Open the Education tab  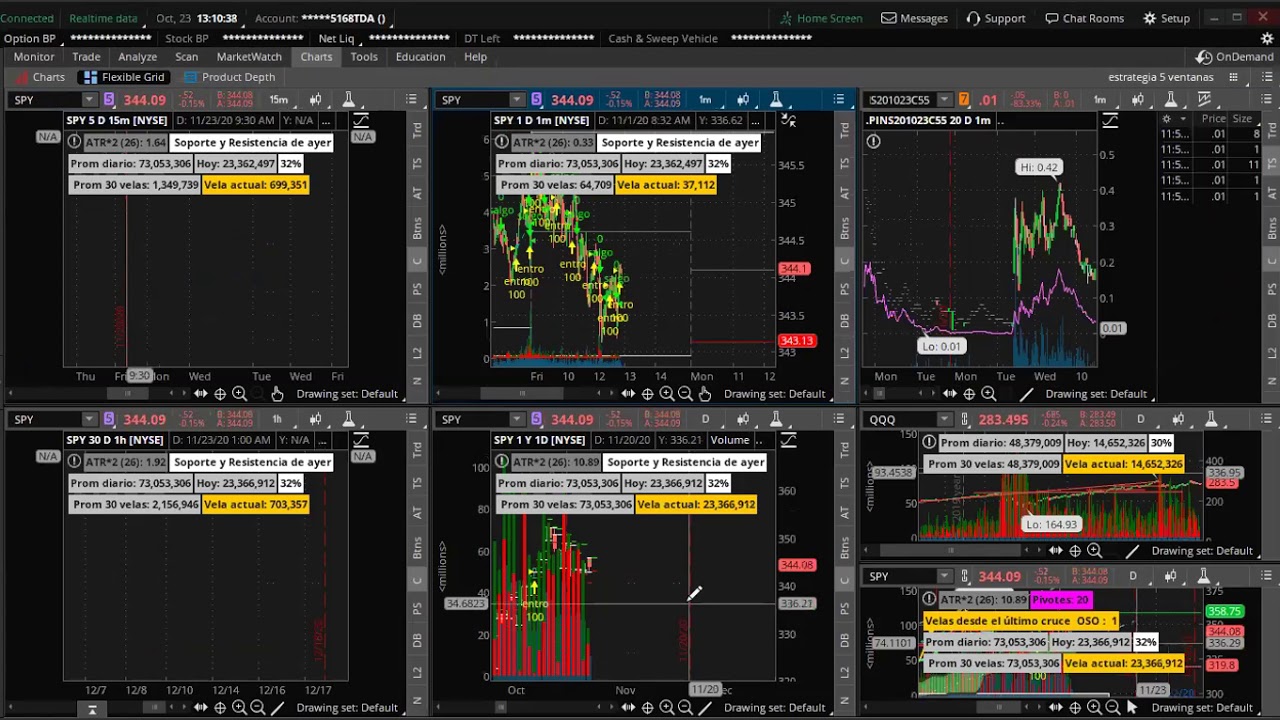pos(420,57)
